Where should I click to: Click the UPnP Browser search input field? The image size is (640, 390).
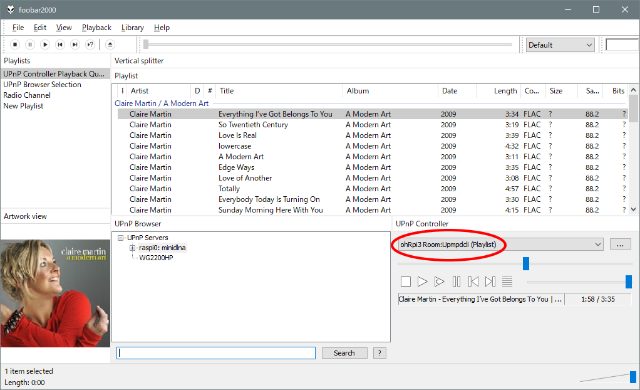click(216, 353)
